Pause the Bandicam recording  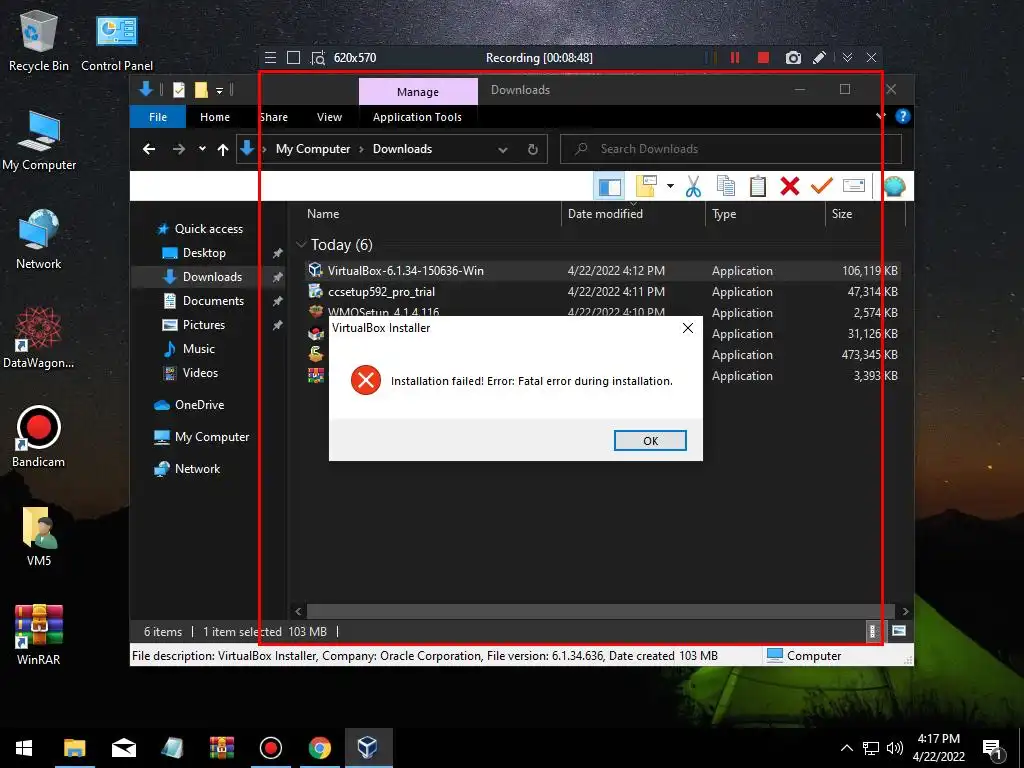click(x=735, y=57)
